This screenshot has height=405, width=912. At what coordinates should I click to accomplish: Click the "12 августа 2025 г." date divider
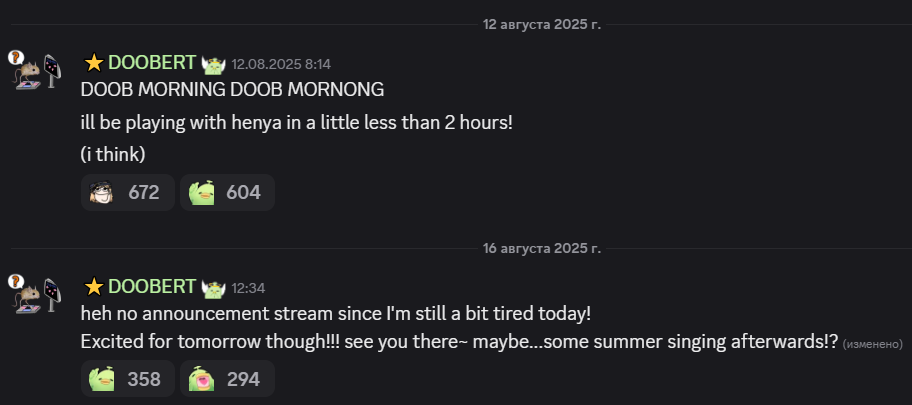point(542,23)
